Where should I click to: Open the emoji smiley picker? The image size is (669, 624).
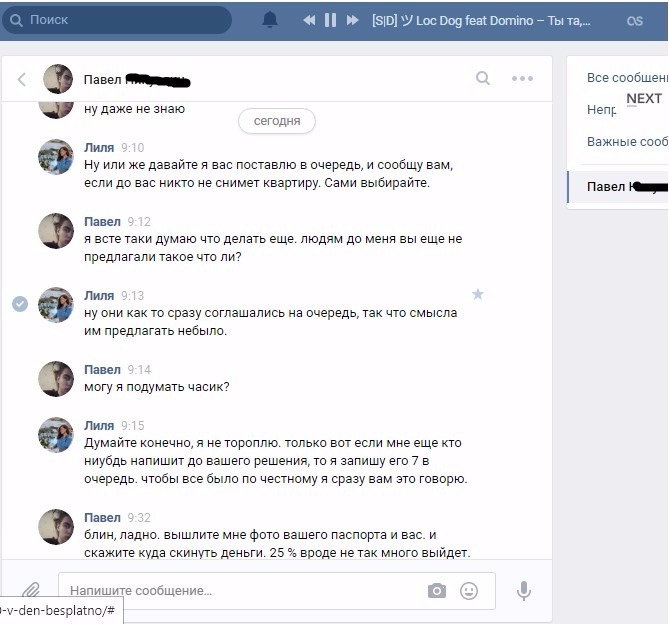click(468, 591)
